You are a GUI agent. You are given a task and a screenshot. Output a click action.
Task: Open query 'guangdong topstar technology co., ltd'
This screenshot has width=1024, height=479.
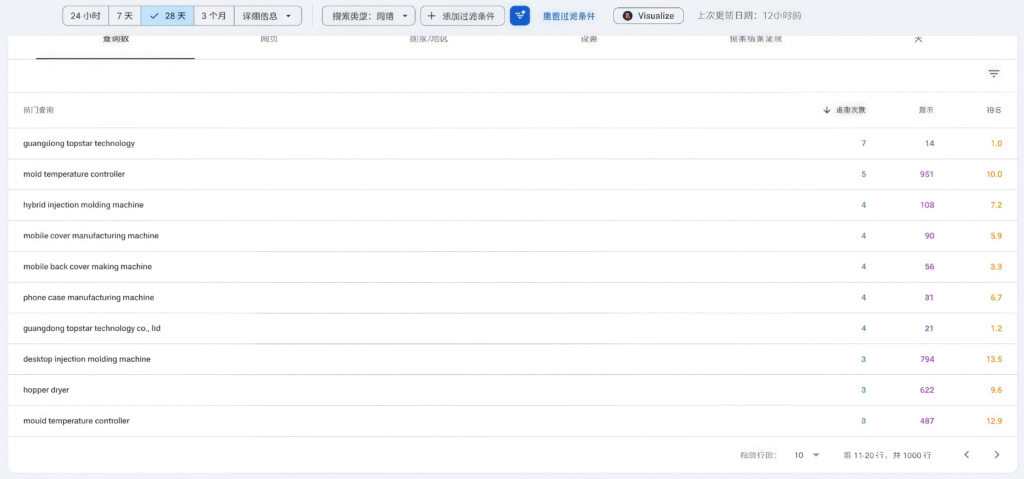(91, 328)
